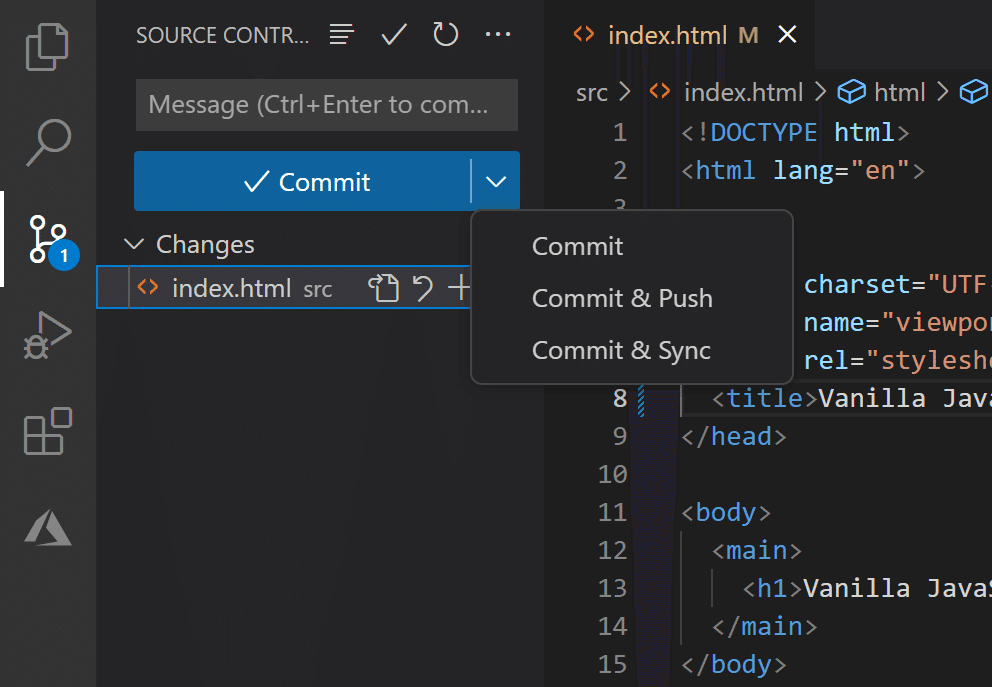
Task: Close the index.html editor tab
Action: tap(787, 35)
